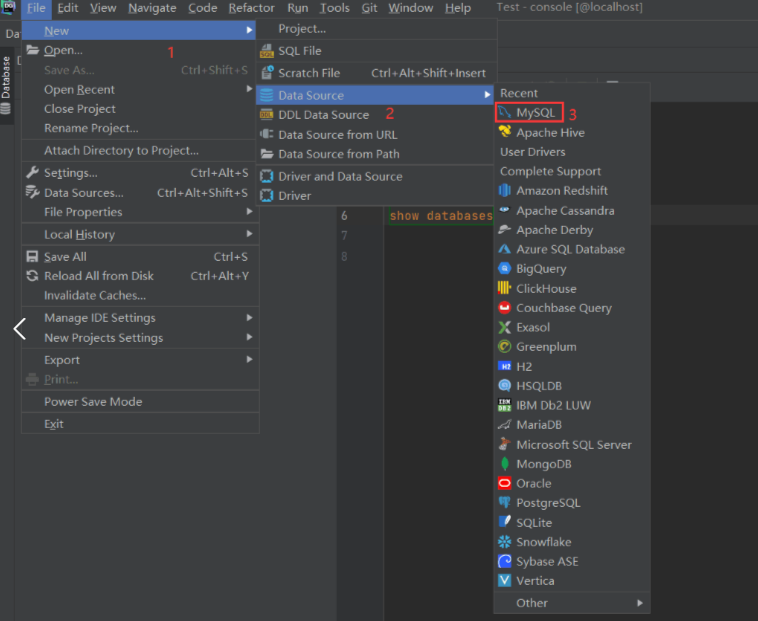Viewport: 758px width, 621px height.
Task: Open the View menu
Action: 103,8
